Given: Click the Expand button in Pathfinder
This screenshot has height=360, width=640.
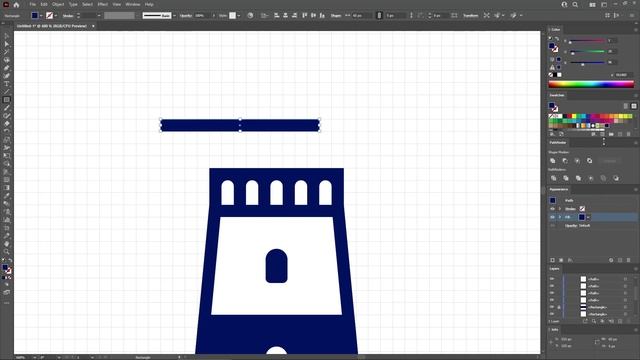Looking at the screenshot, I should click(x=609, y=161).
